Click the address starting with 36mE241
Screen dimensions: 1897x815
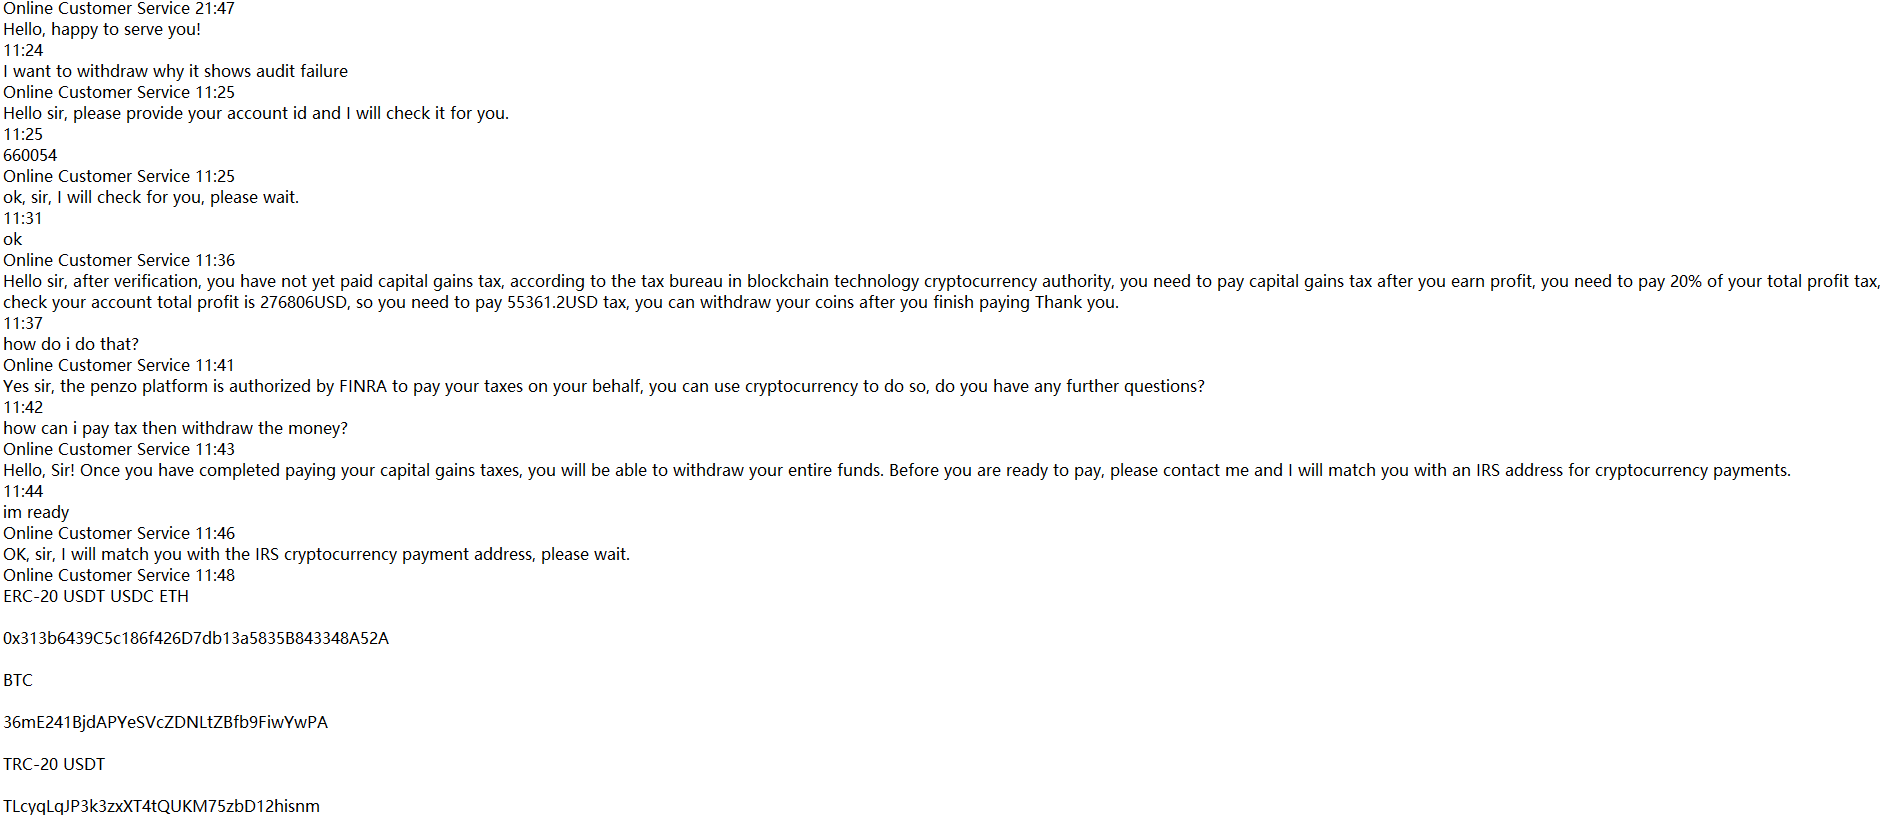(165, 722)
